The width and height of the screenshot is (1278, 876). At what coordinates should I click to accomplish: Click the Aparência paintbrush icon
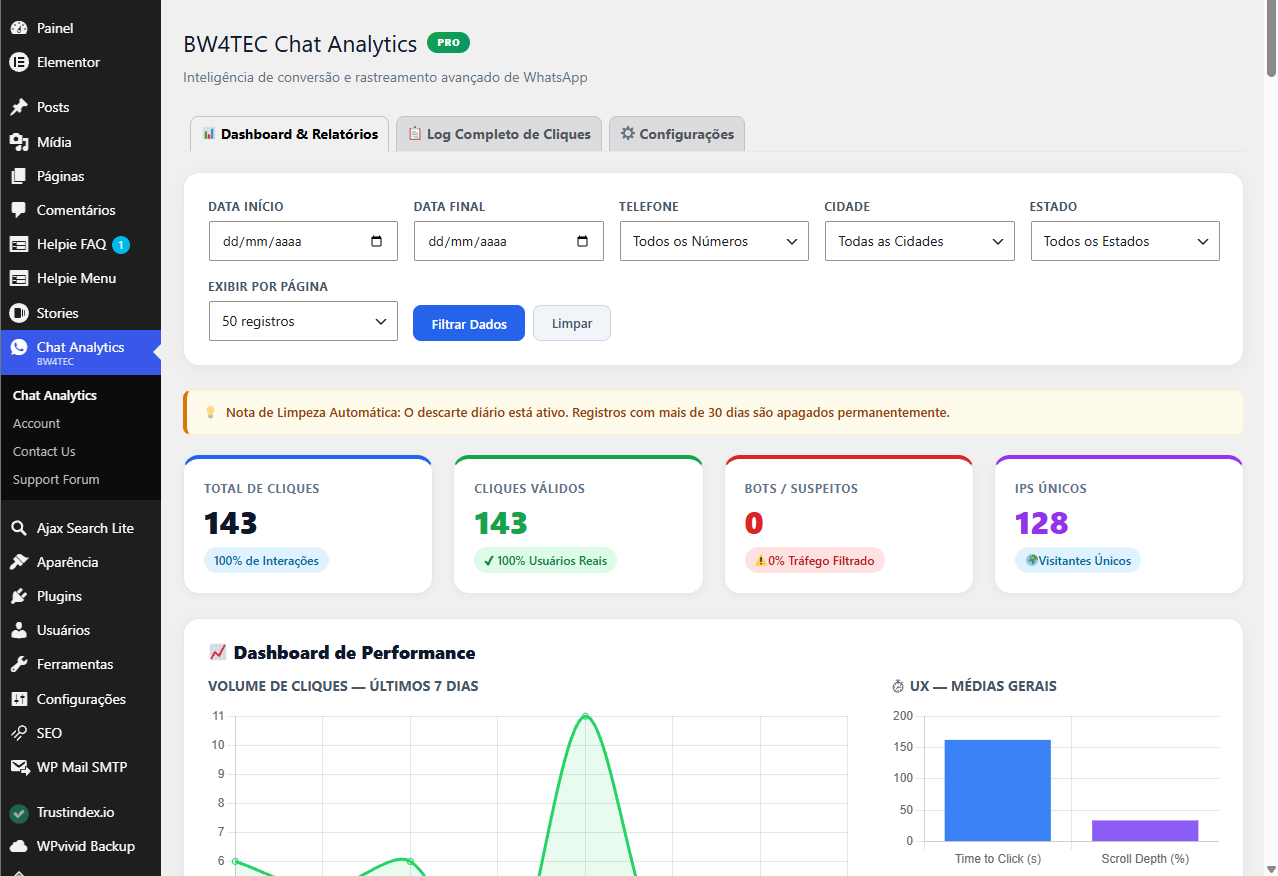[19, 562]
